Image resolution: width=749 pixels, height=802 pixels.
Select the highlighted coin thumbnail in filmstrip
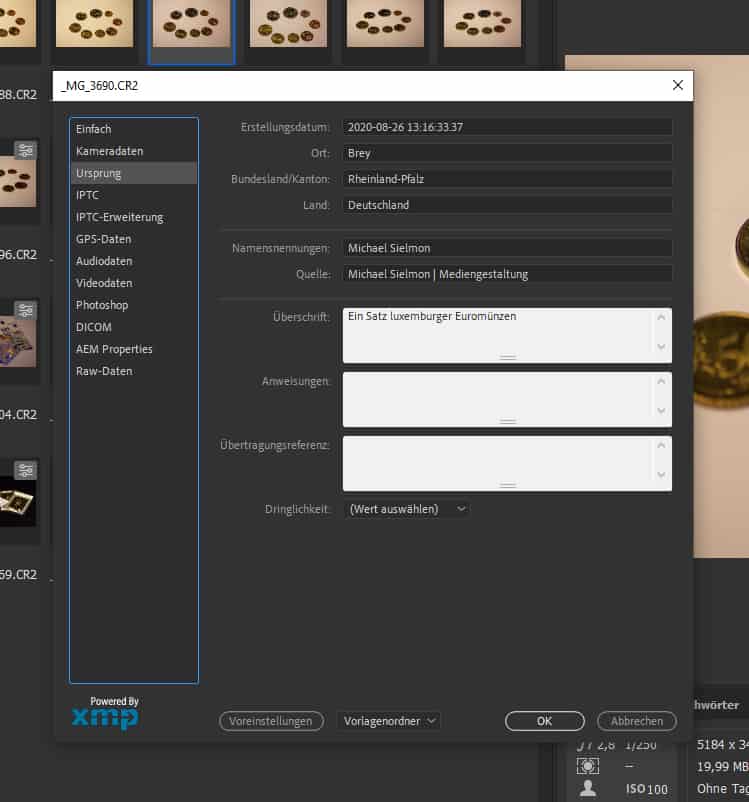[x=191, y=24]
